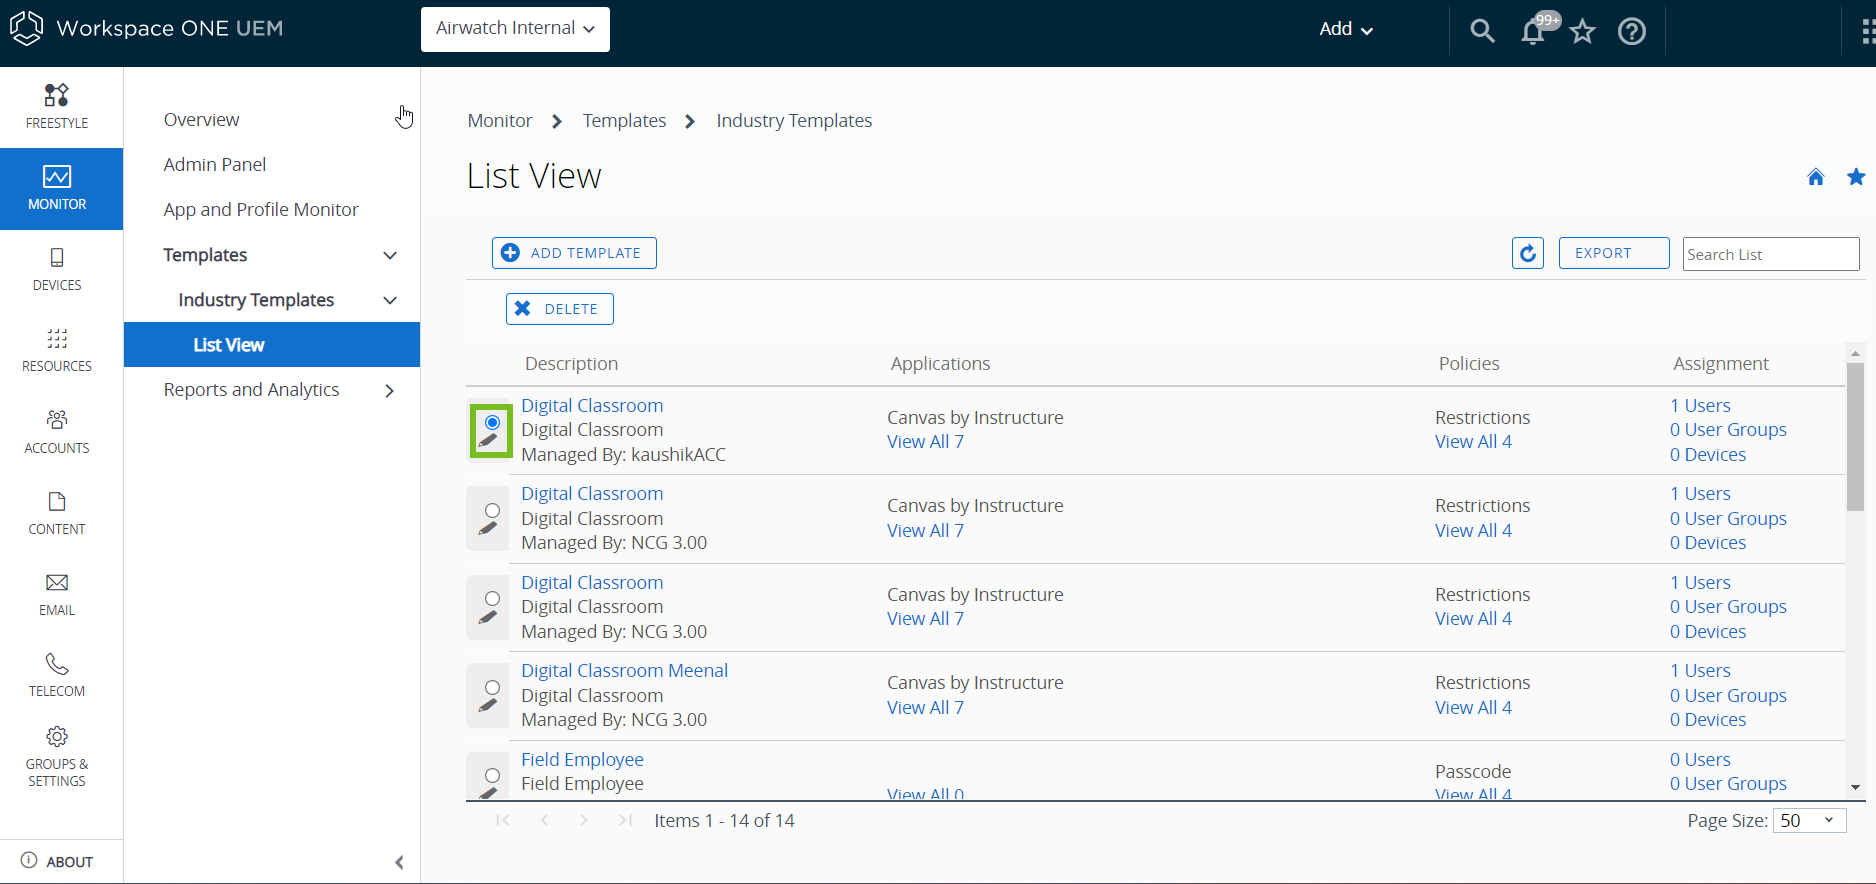This screenshot has height=884, width=1876.
Task: Refresh the template list
Action: tap(1528, 253)
